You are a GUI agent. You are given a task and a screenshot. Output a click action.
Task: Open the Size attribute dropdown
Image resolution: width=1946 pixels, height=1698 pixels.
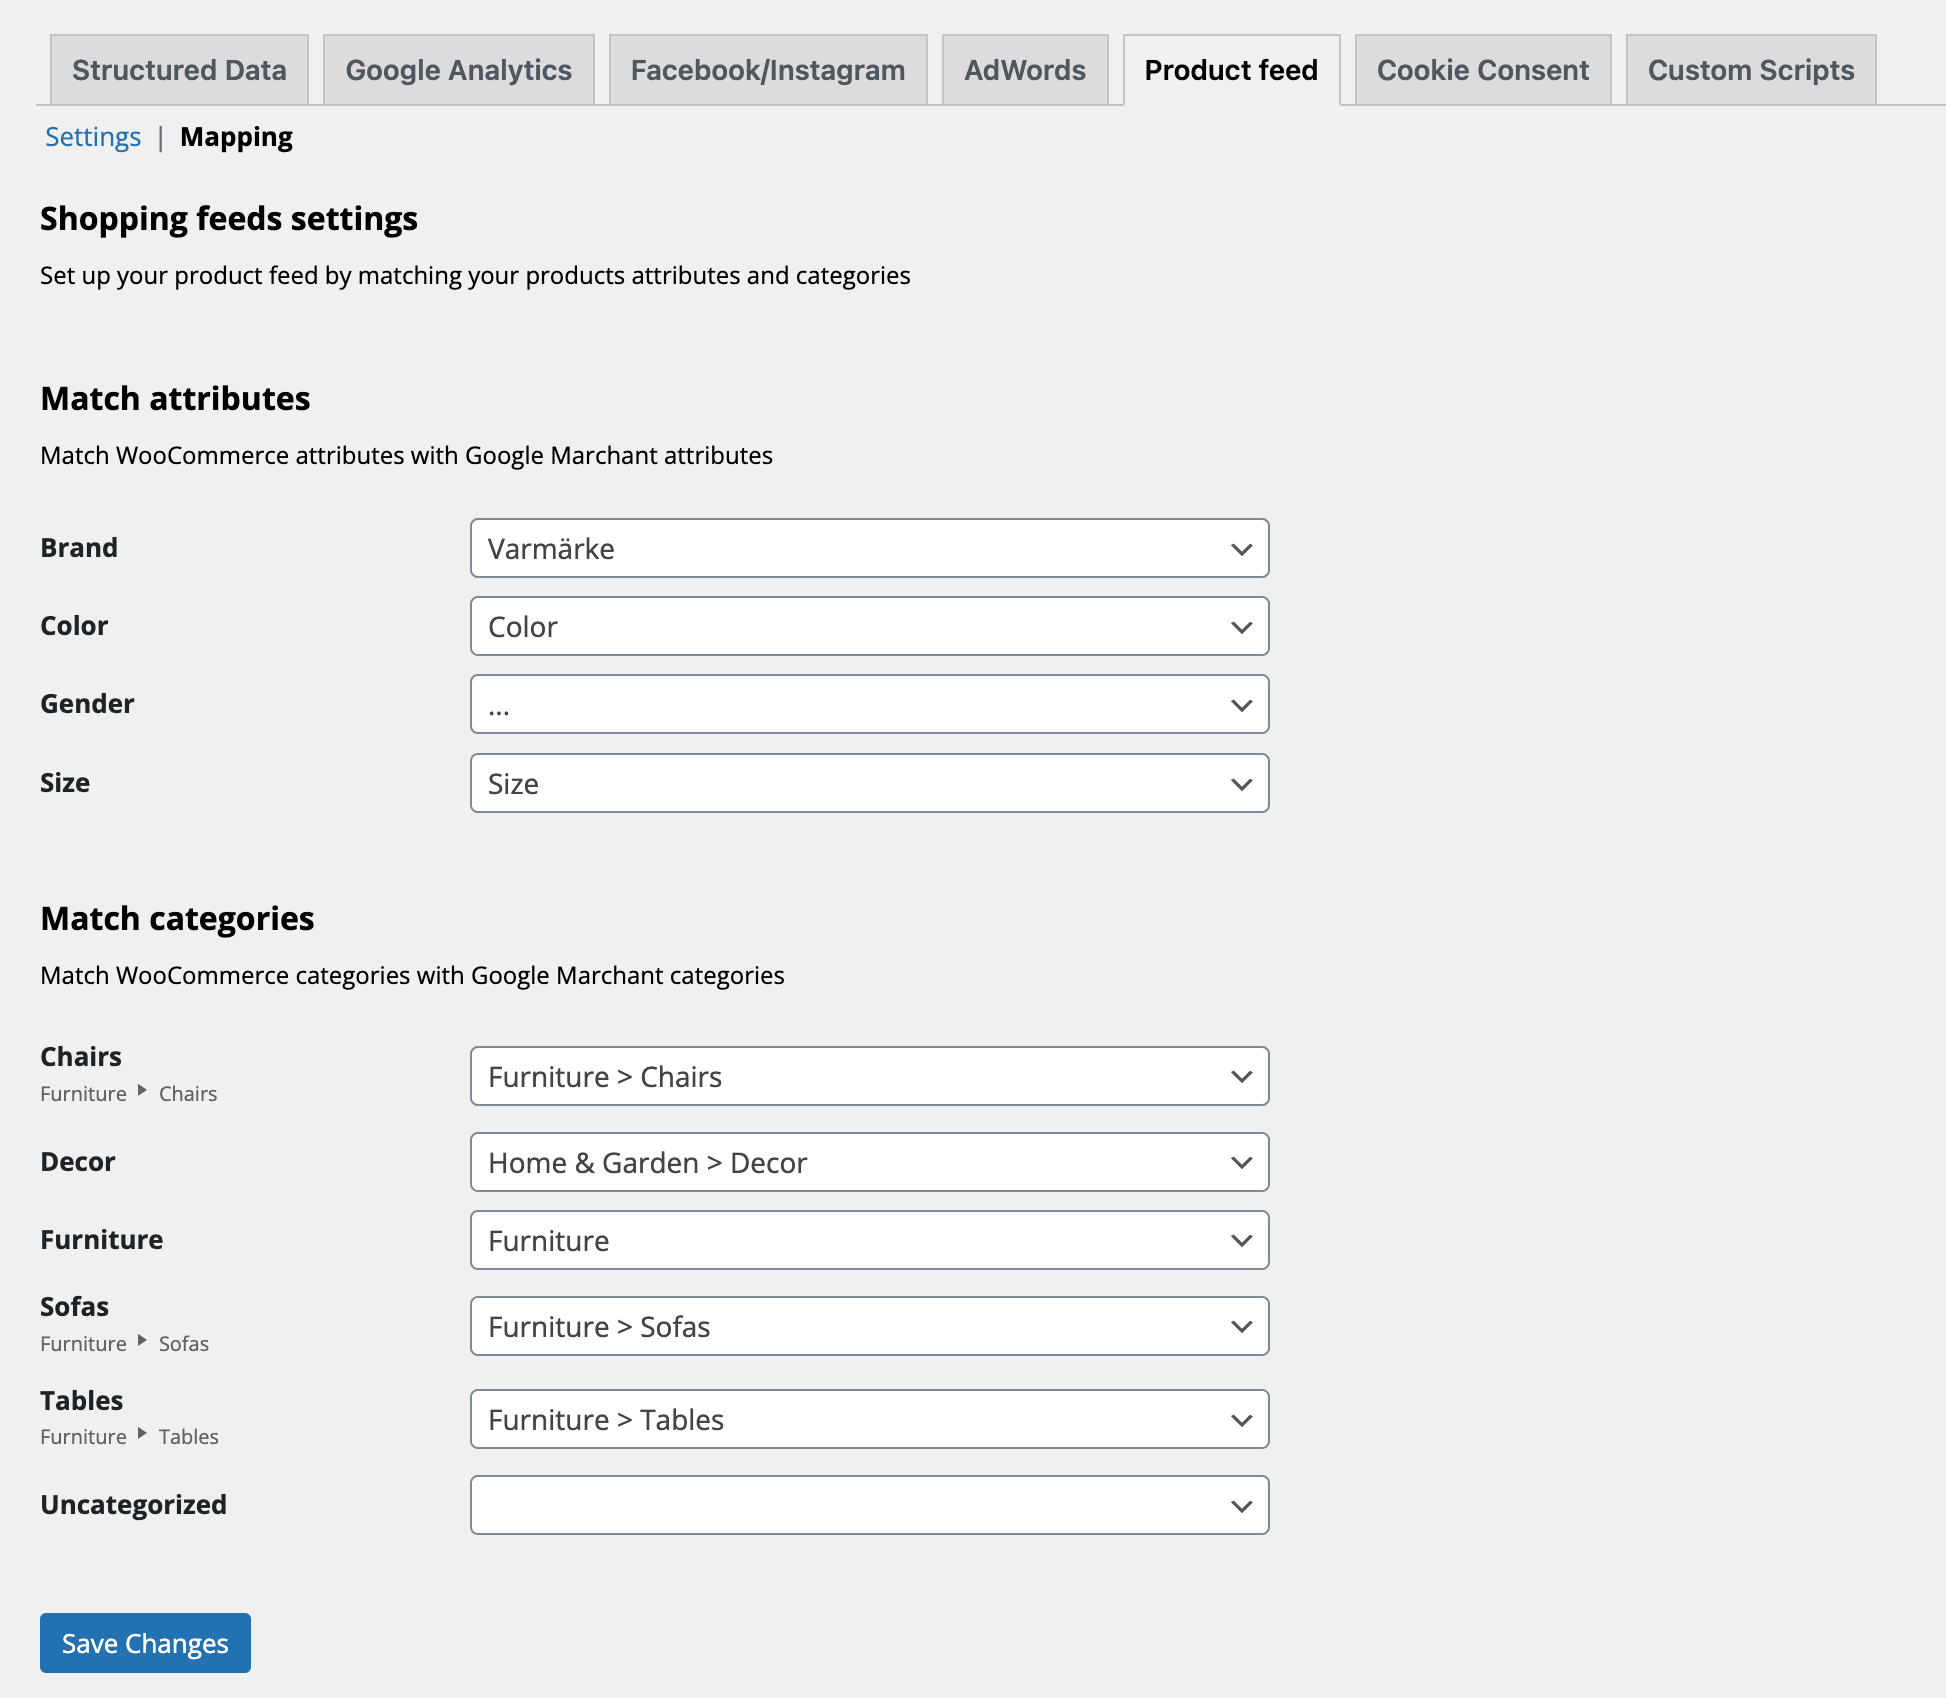[869, 783]
